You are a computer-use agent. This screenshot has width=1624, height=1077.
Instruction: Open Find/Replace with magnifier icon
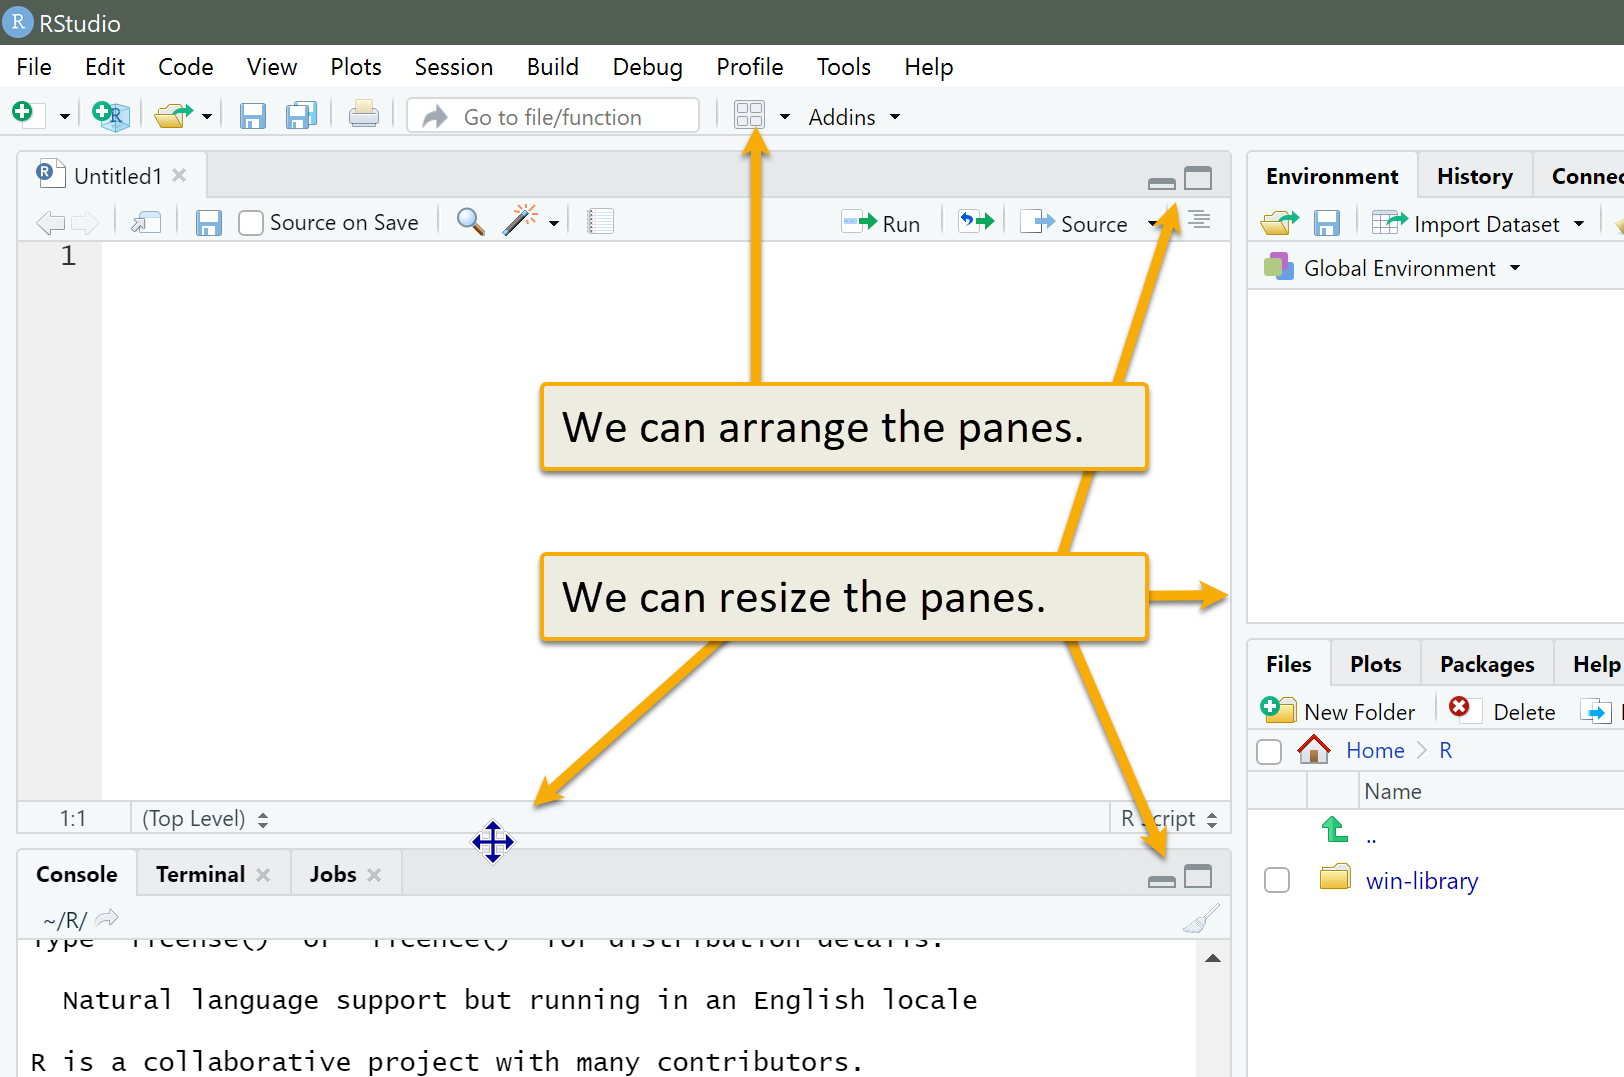click(x=471, y=222)
